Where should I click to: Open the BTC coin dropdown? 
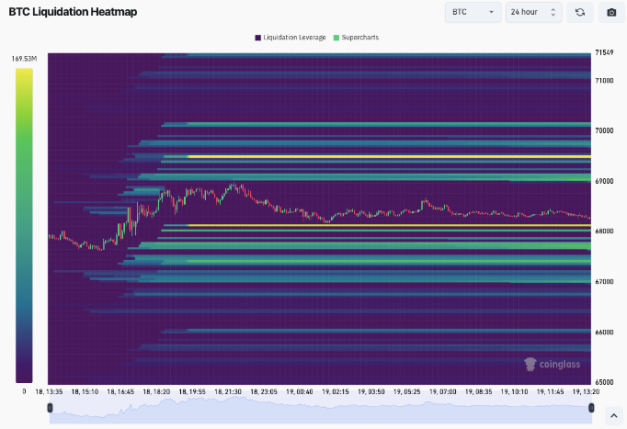472,13
